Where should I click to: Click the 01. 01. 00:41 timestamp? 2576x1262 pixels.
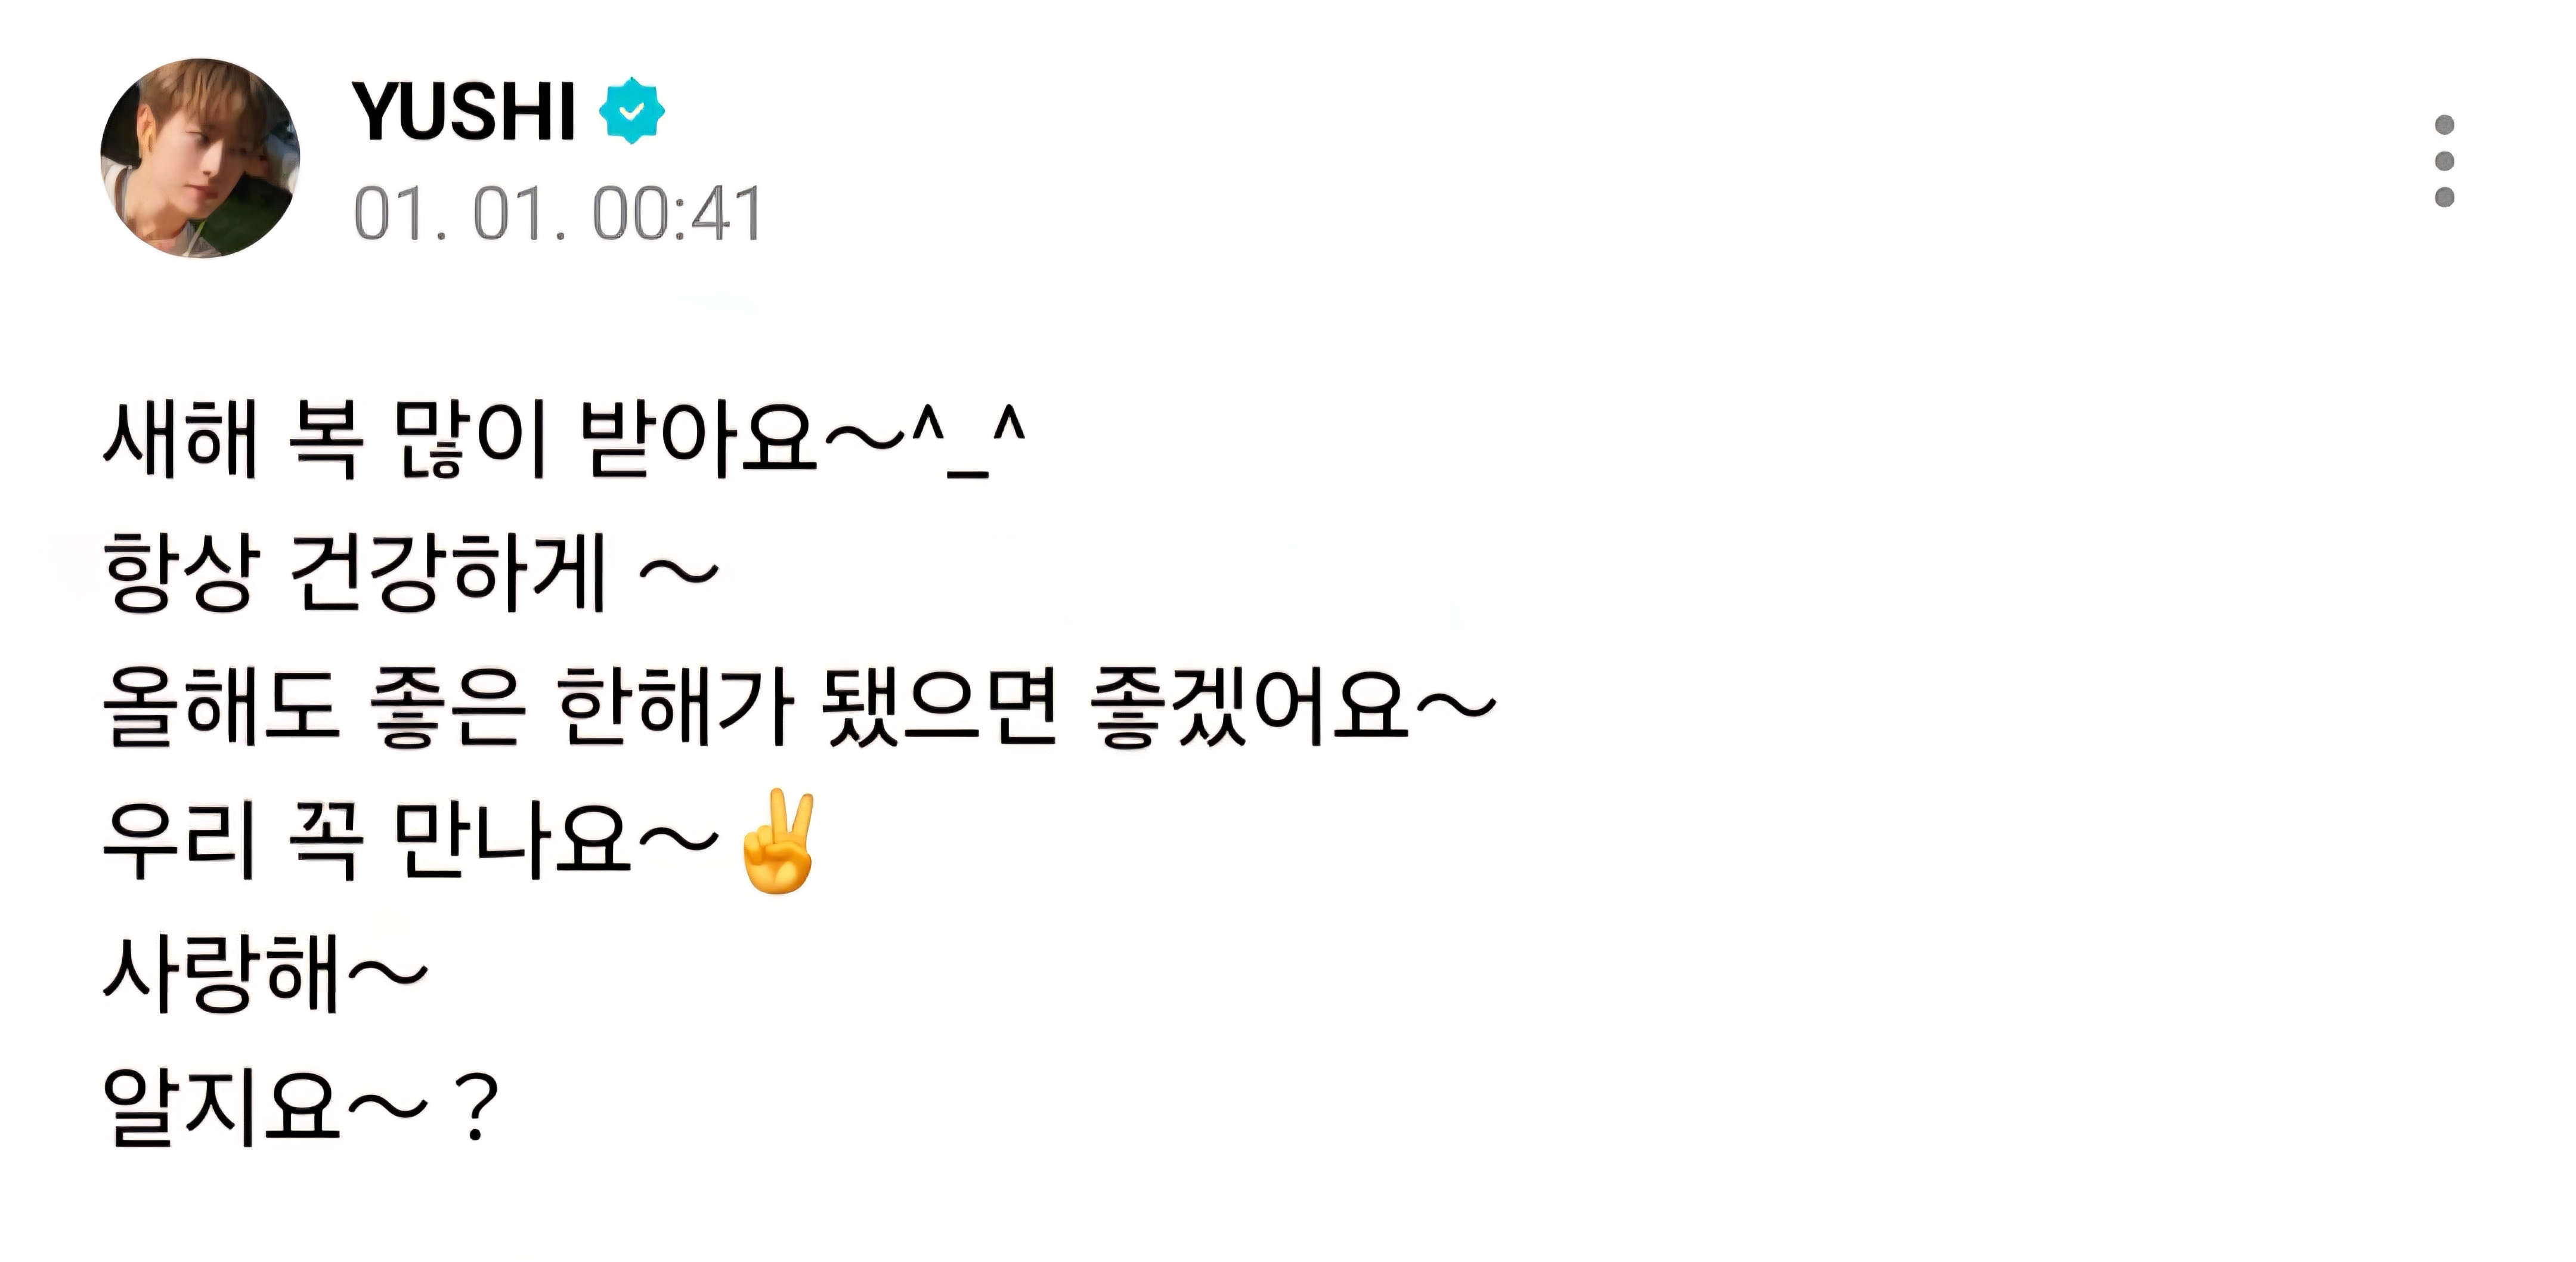coord(558,213)
